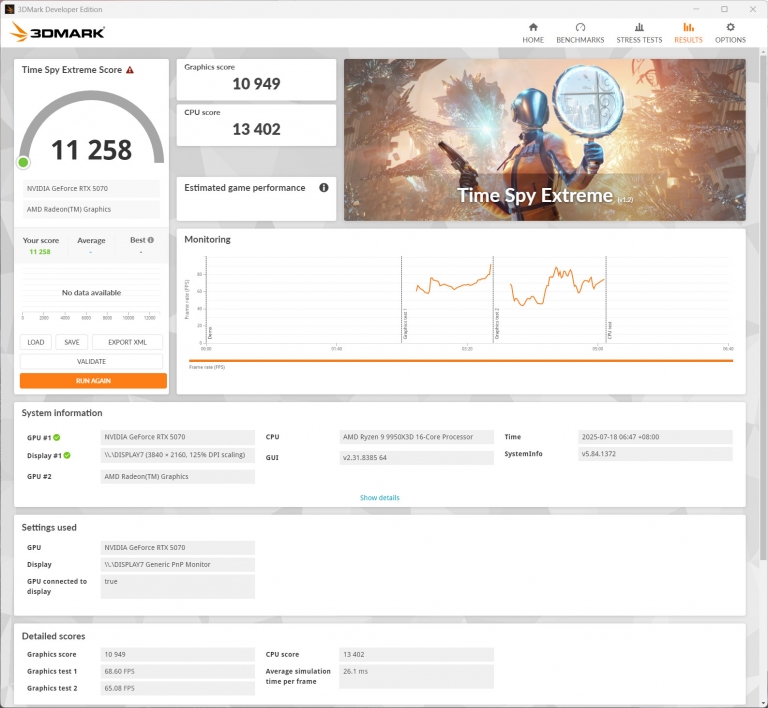The width and height of the screenshot is (768, 708).
Task: Click the Display #1 DISPLAY7 3840 × 2160 field
Action: tap(177, 455)
